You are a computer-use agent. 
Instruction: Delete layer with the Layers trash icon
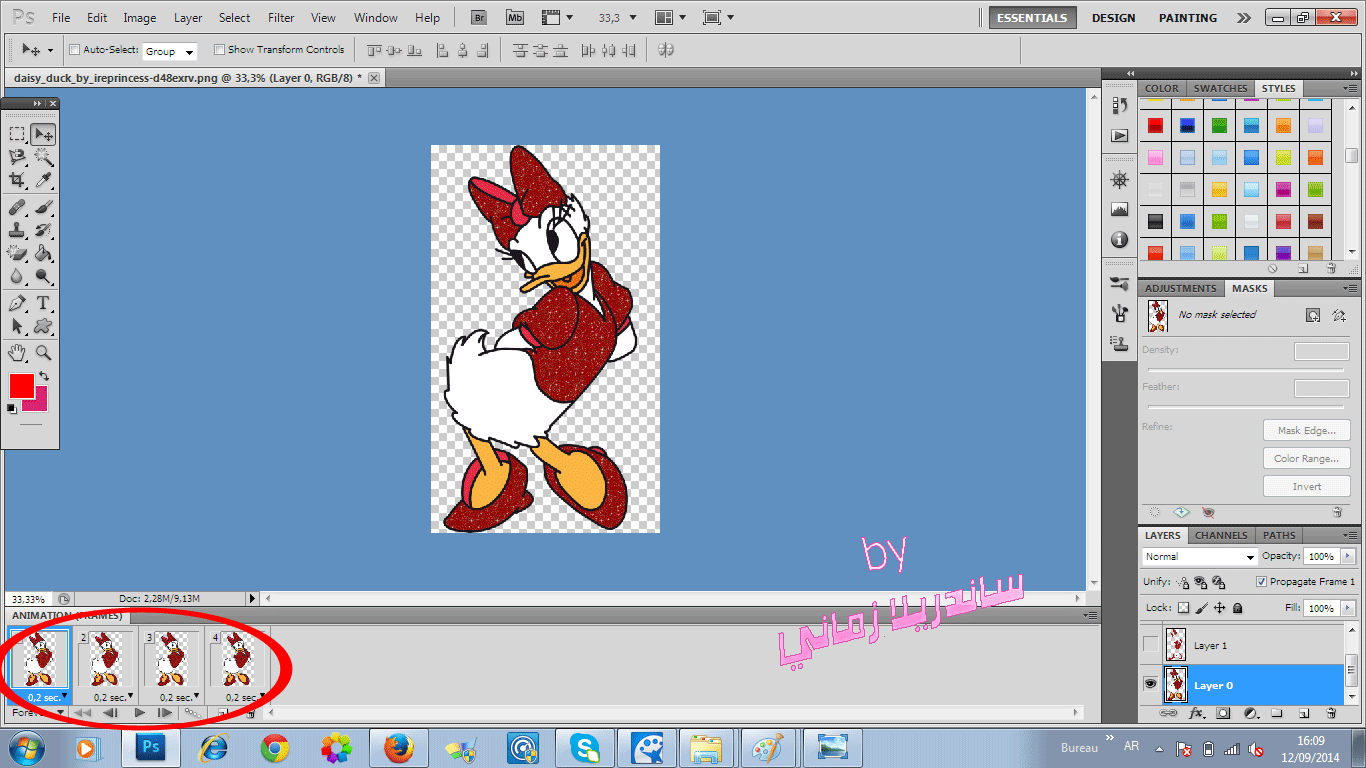point(1331,714)
